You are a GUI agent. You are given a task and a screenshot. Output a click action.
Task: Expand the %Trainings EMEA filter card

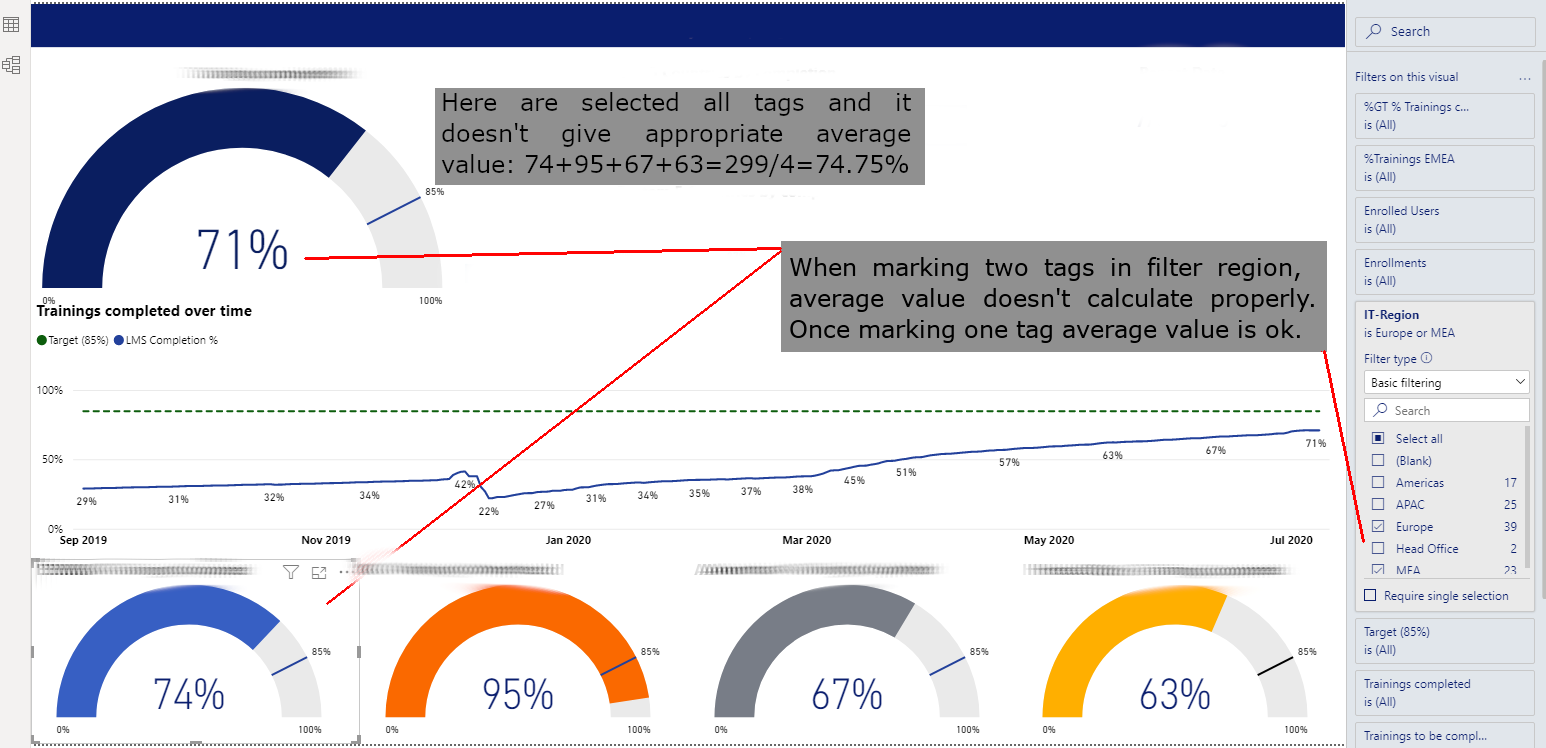1445,167
